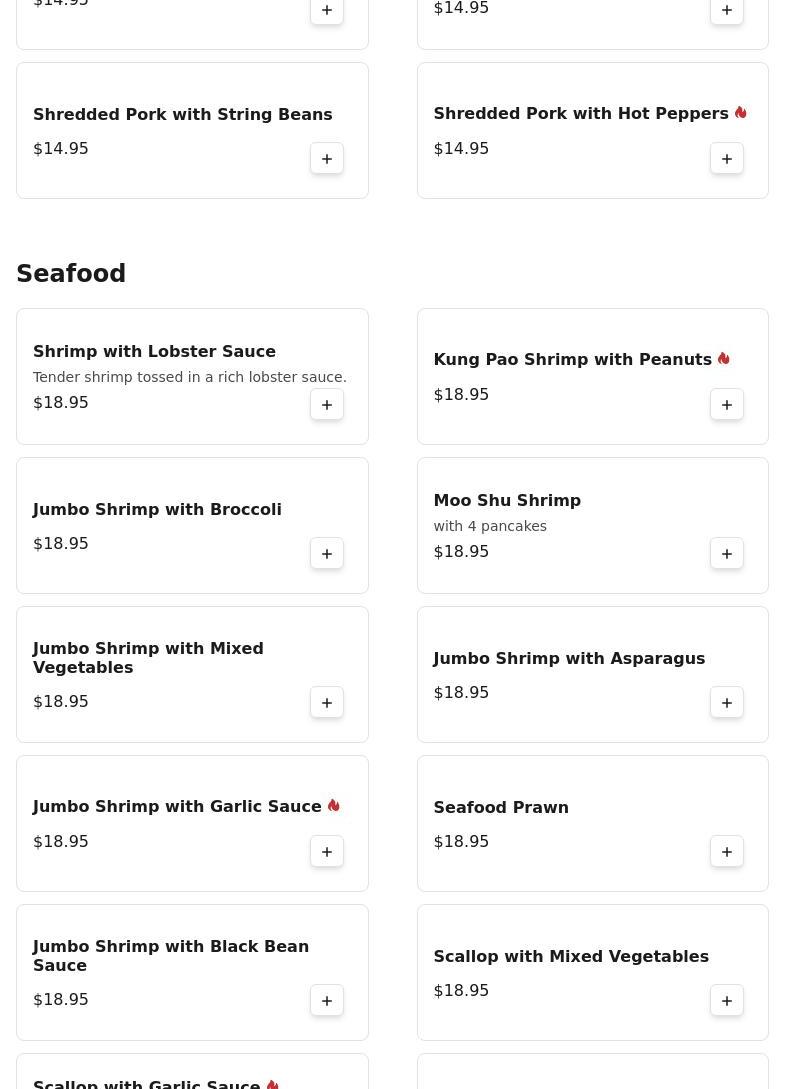This screenshot has width=785, height=1089.
Task: Open the Moo Shu Shrimp item title
Action: [x=506, y=501]
